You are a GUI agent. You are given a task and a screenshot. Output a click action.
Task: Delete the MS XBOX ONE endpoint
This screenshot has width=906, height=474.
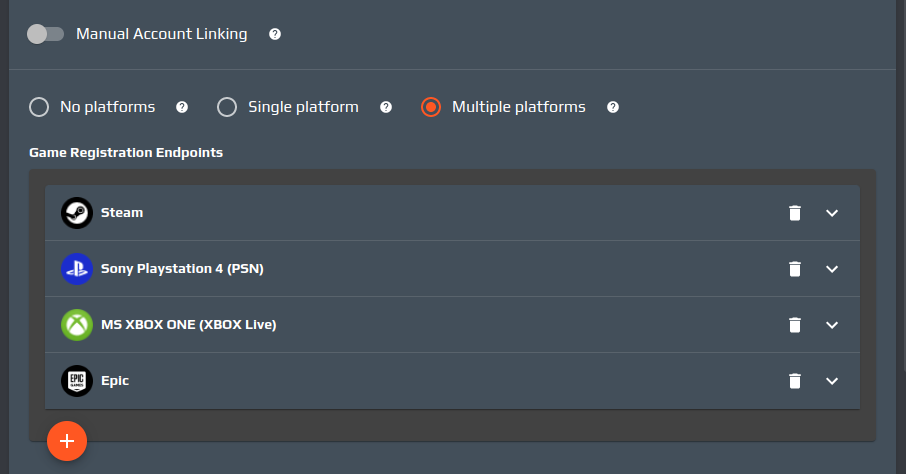795,325
